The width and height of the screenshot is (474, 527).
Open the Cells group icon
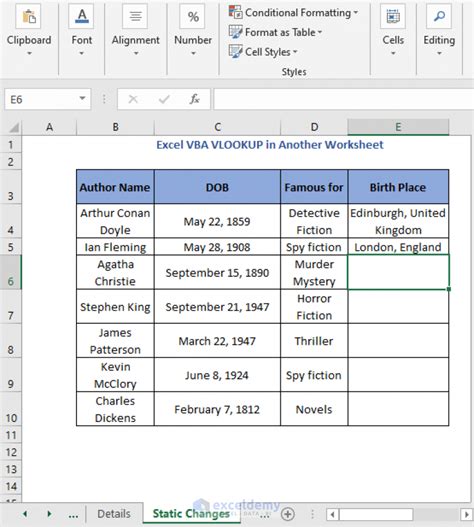point(393,16)
